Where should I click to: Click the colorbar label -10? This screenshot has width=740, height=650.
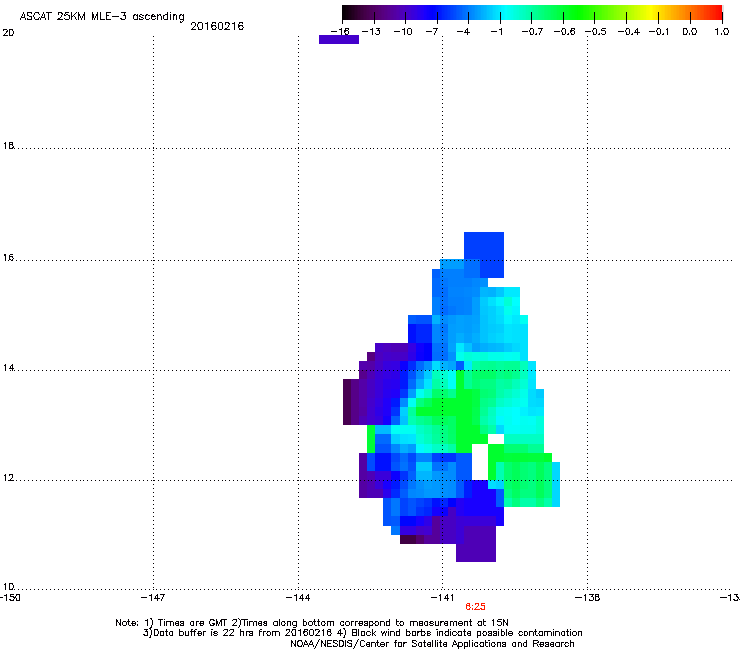[403, 32]
